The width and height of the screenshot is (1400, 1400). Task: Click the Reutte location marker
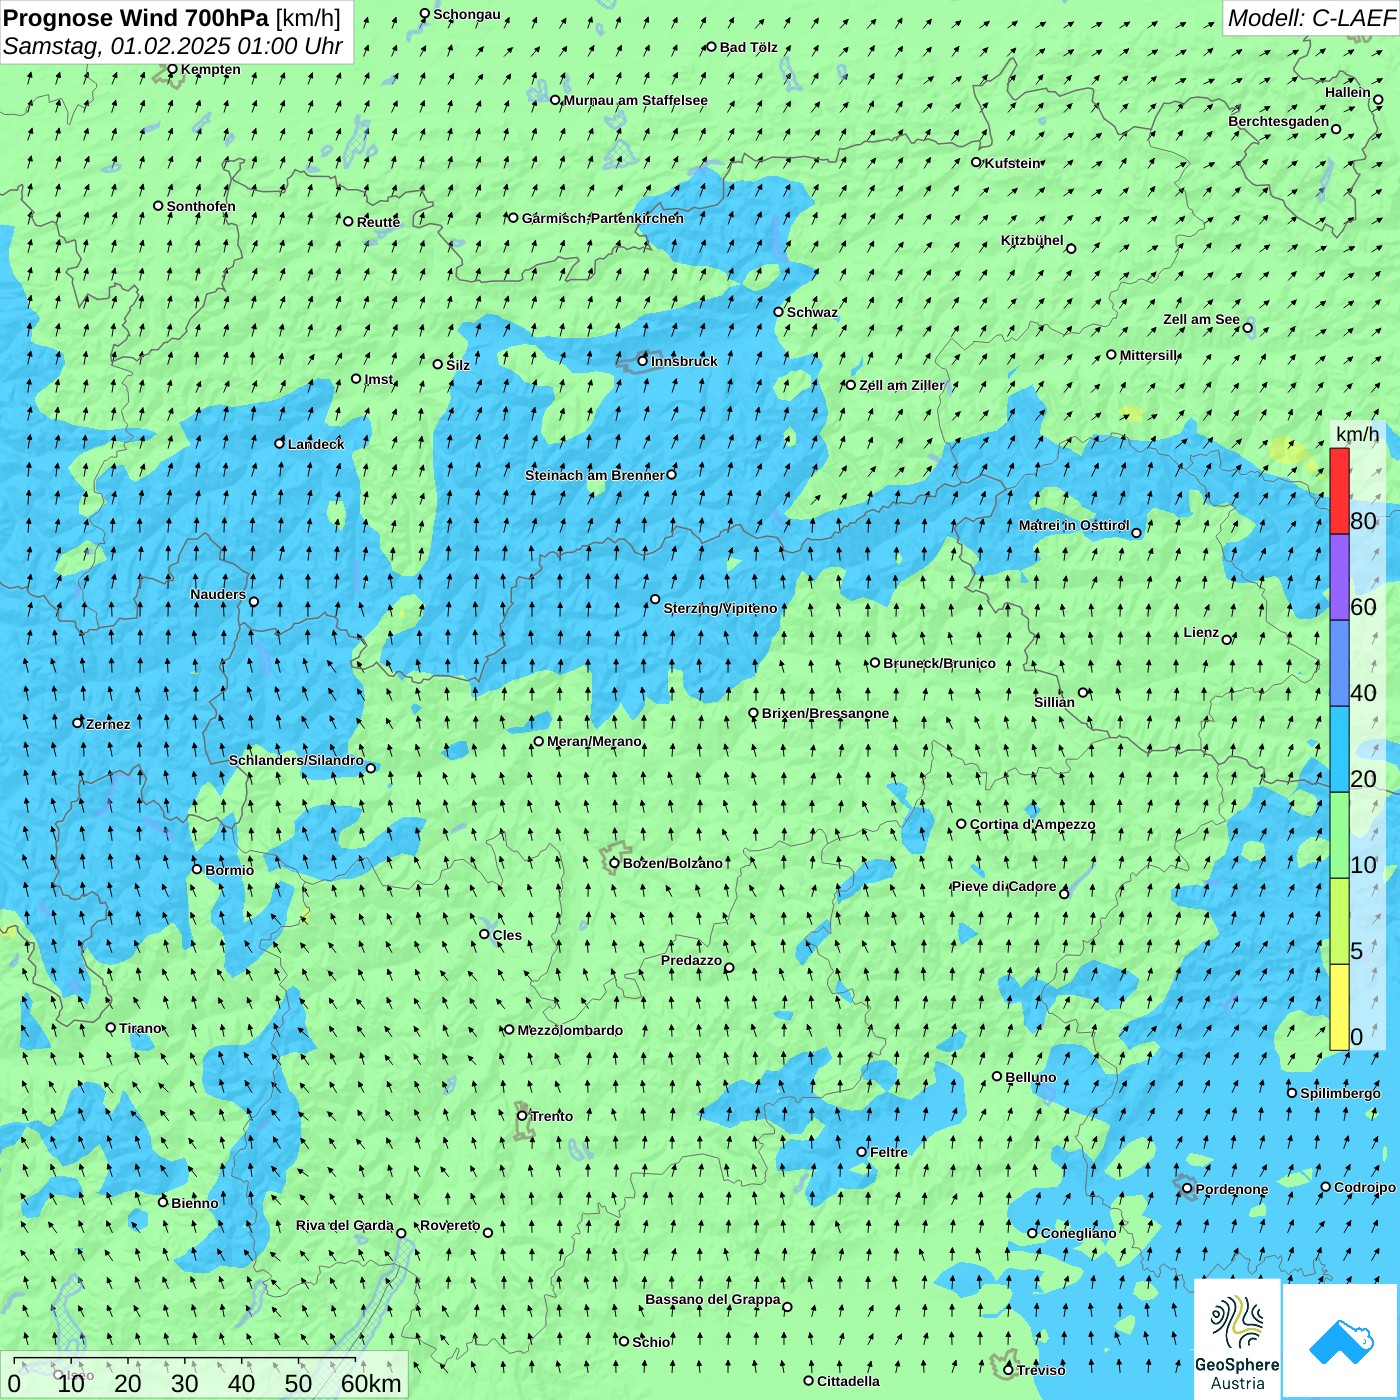[x=348, y=221]
